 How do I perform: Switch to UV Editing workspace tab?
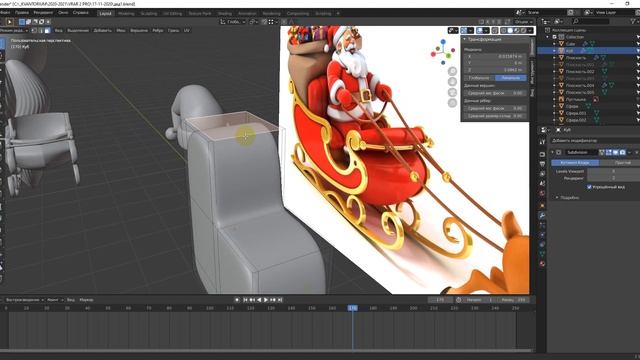pos(172,13)
